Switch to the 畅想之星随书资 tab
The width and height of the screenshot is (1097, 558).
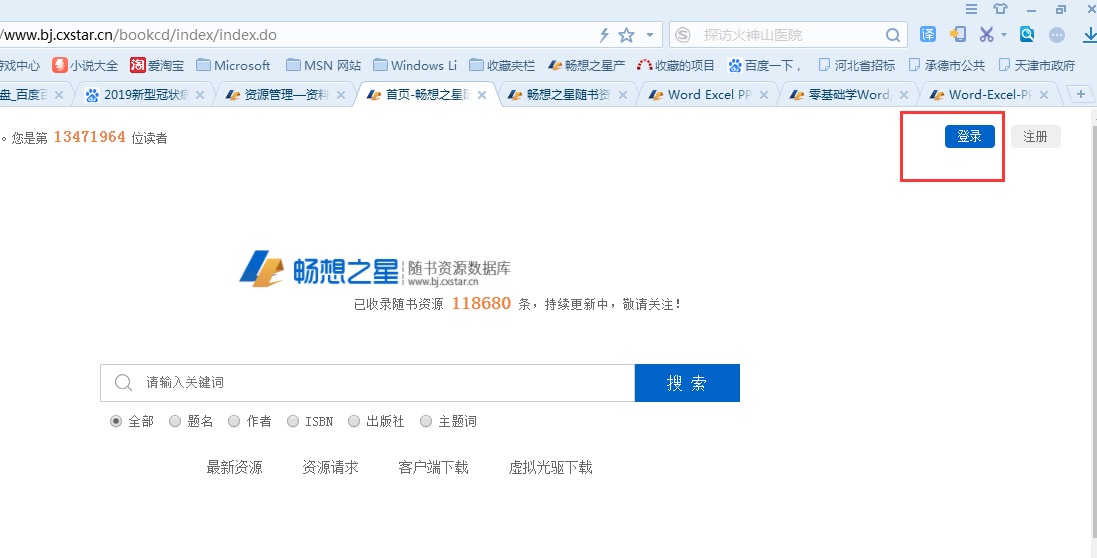pos(567,94)
